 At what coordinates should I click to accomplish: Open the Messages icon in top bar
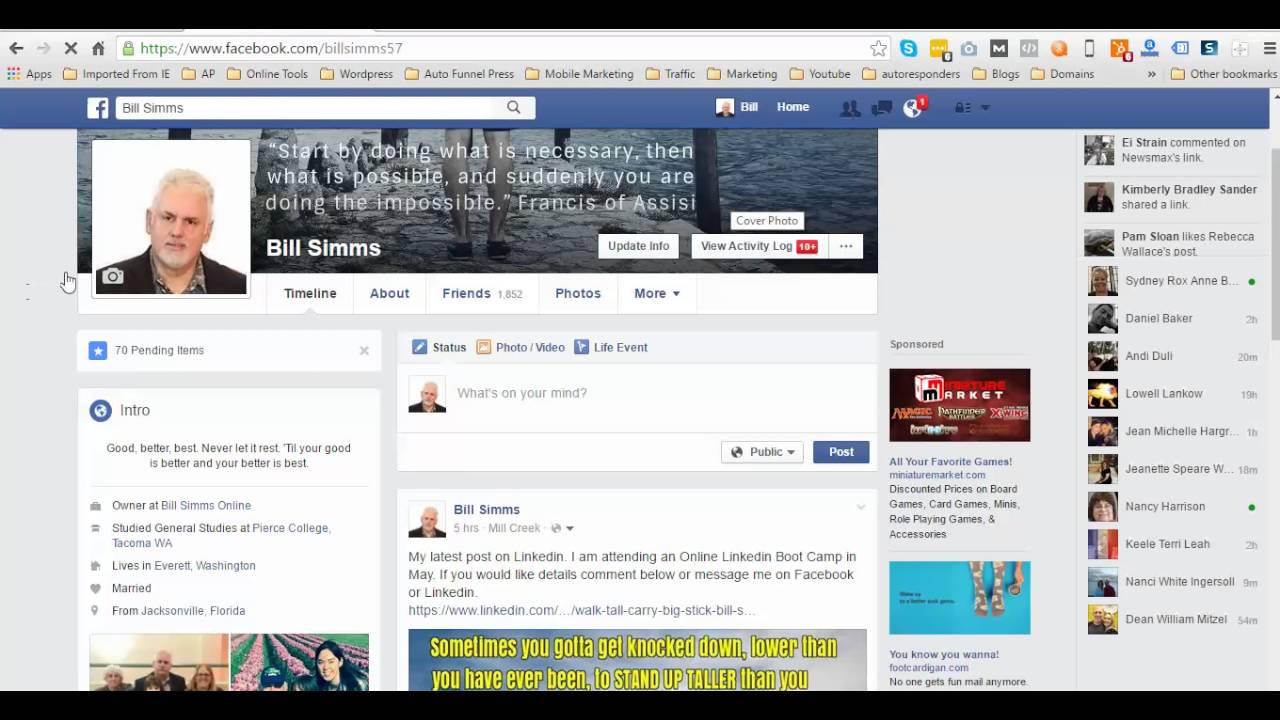[x=881, y=108]
